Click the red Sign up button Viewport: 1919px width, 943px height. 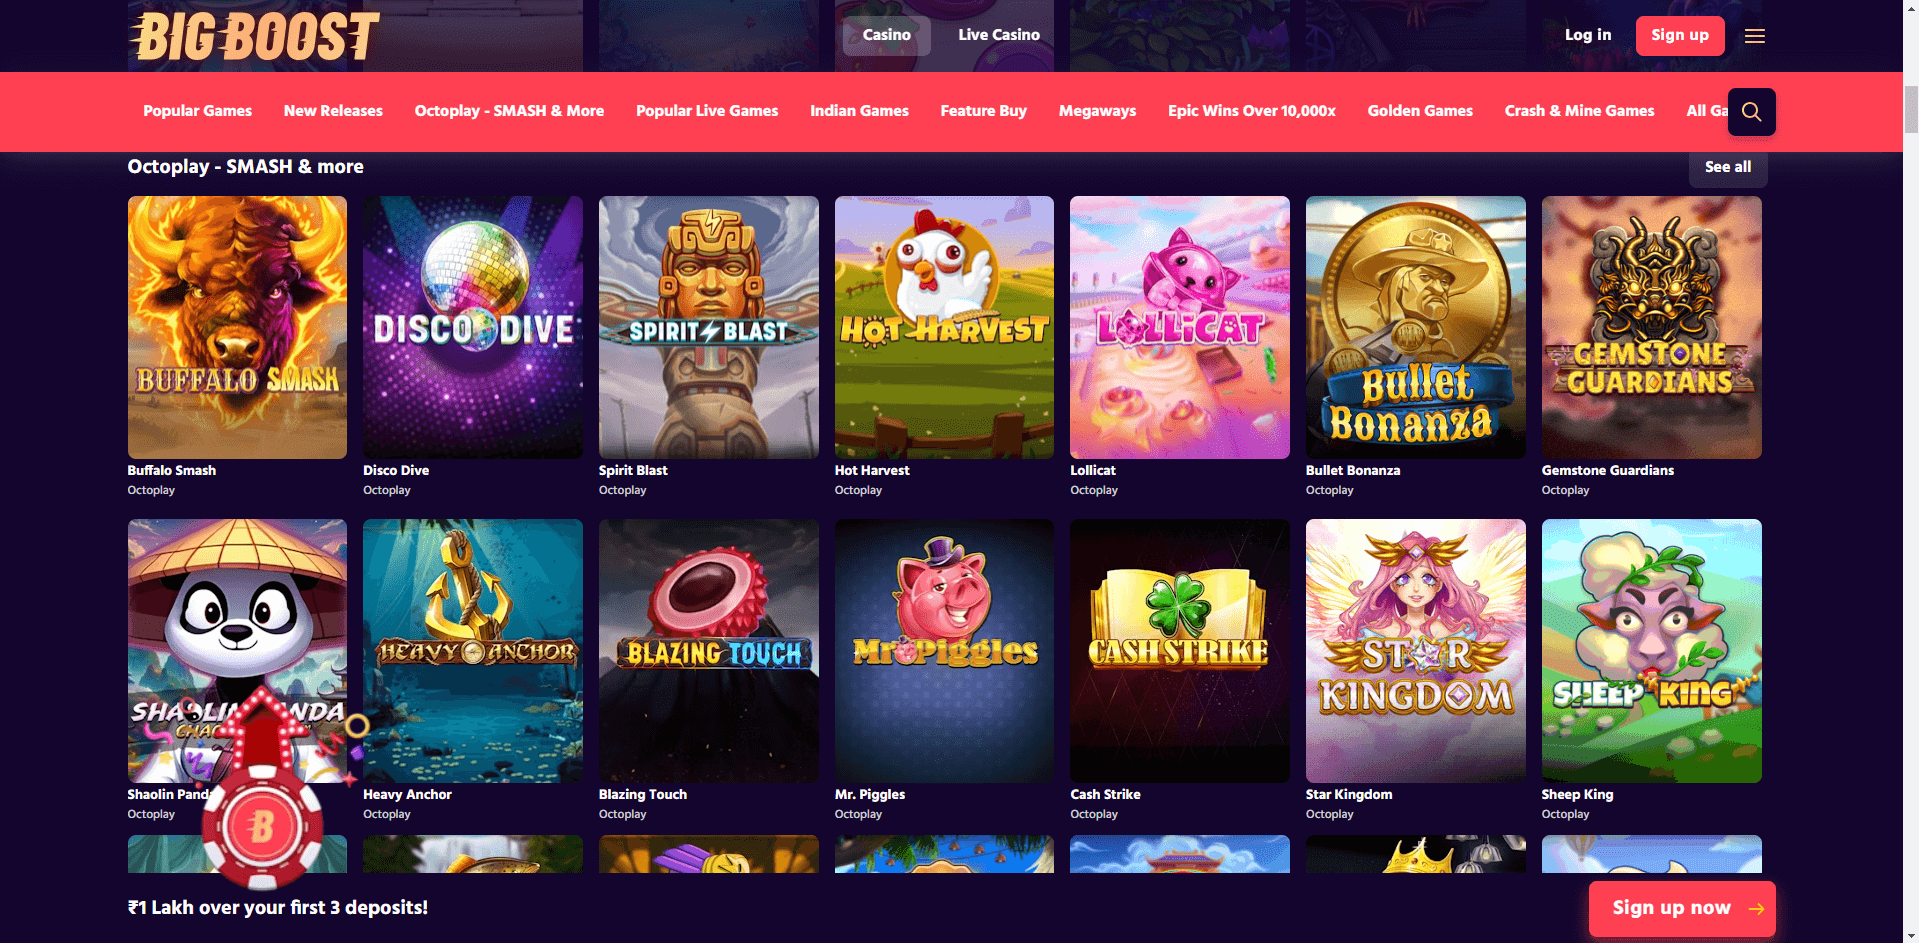point(1680,36)
